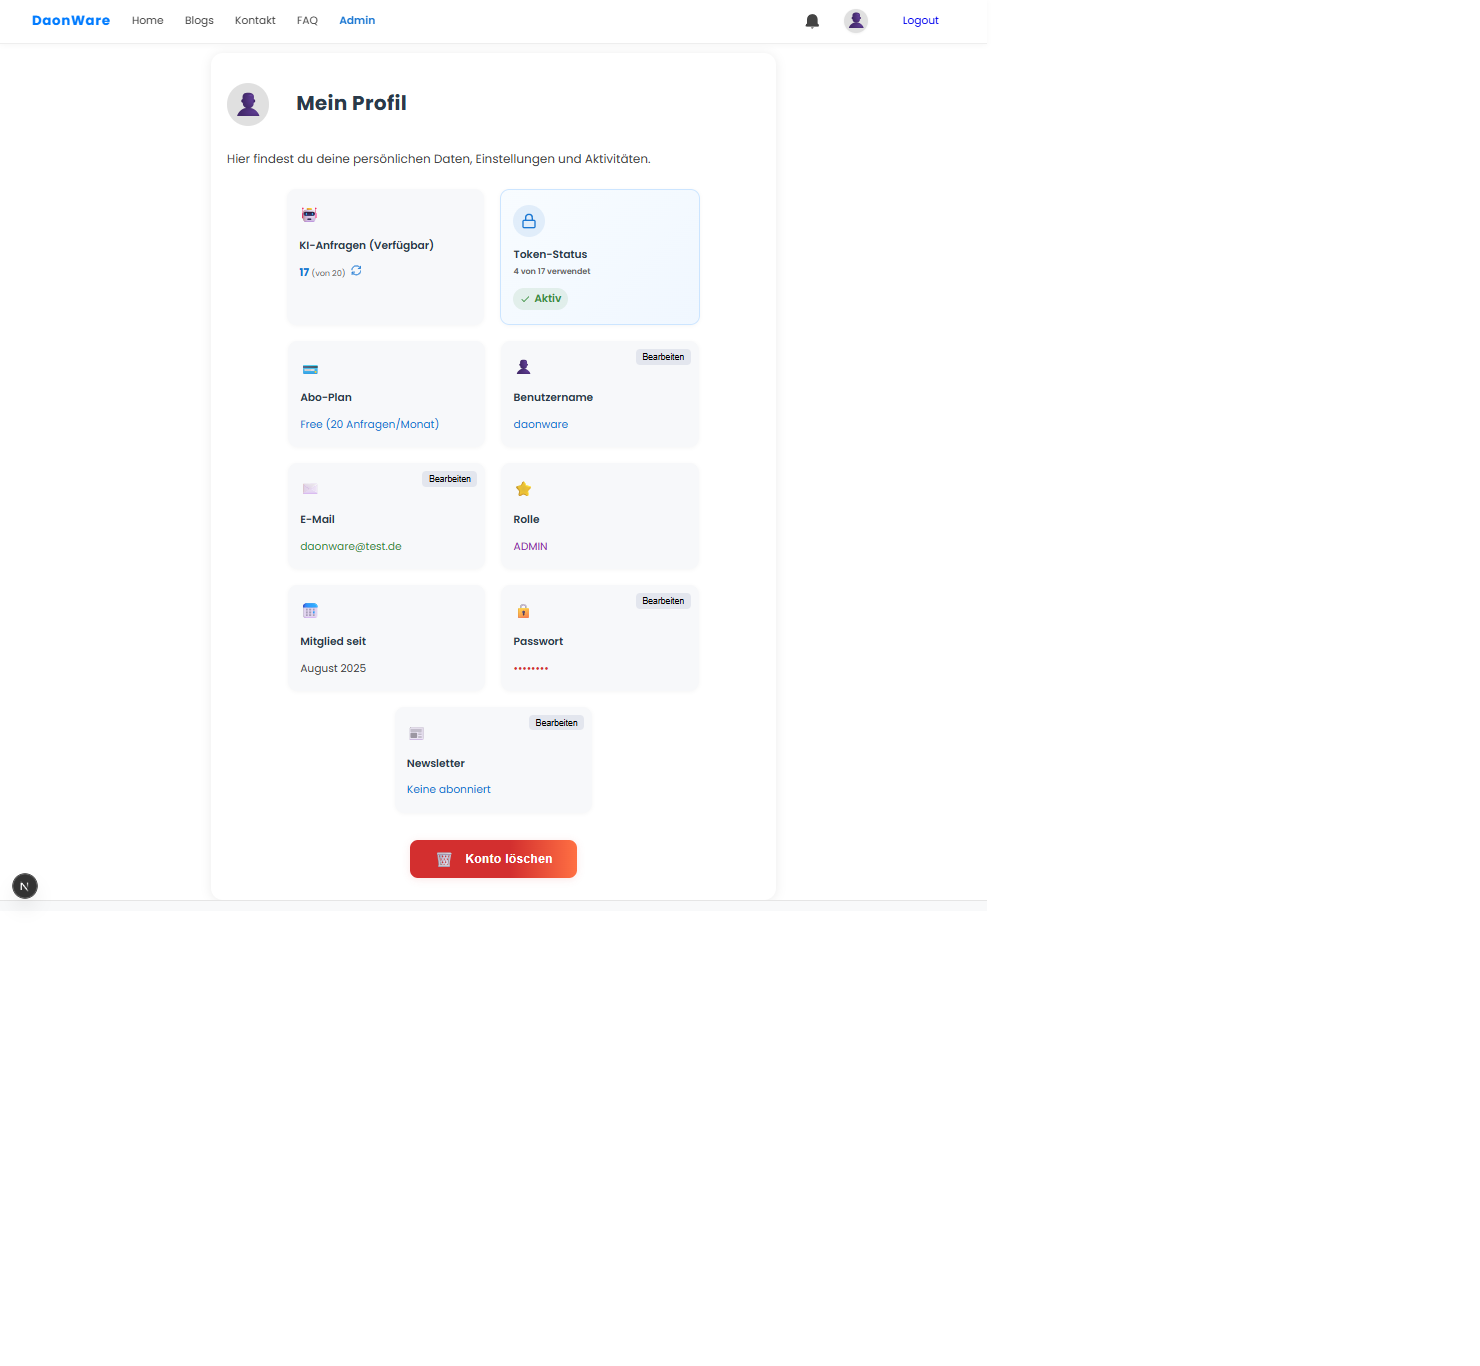Click the large profile avatar beside Mein Profil

click(248, 104)
